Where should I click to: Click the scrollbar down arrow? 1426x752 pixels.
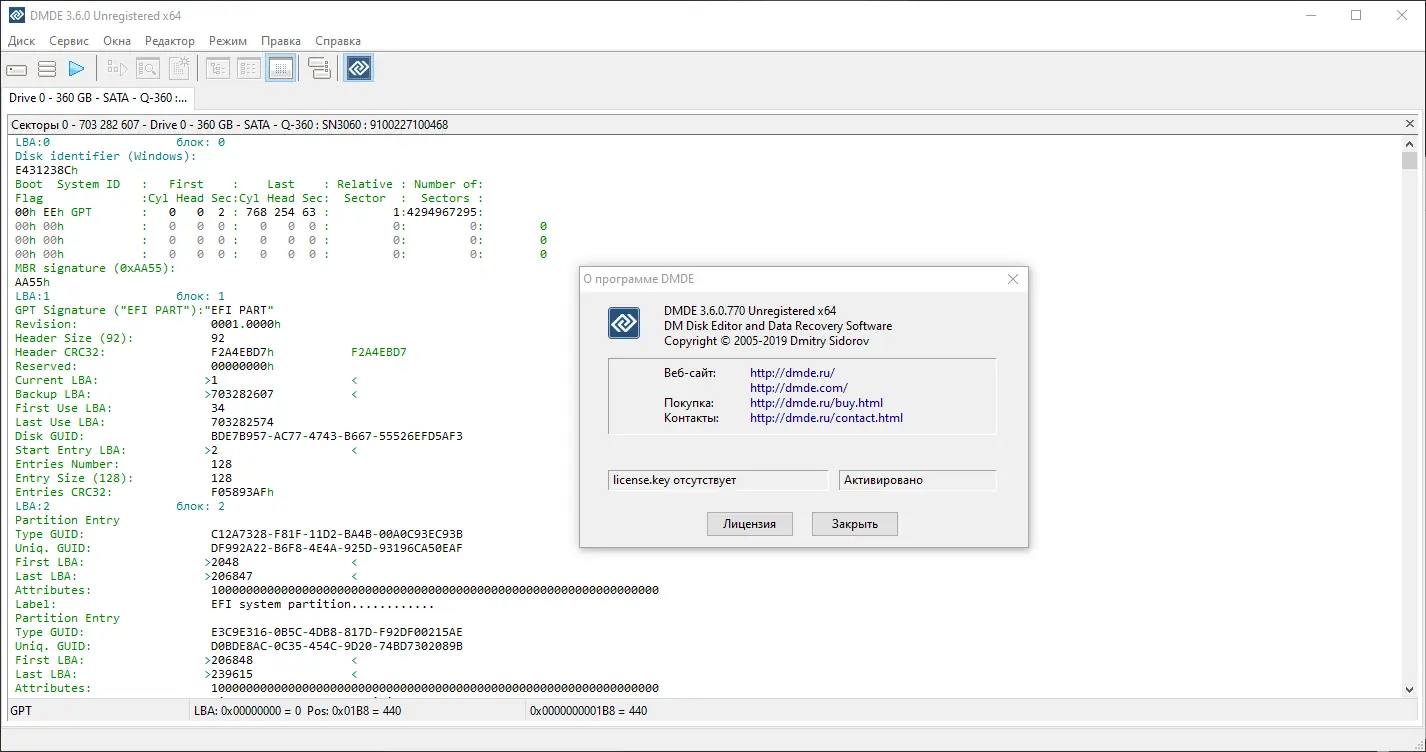click(1409, 689)
